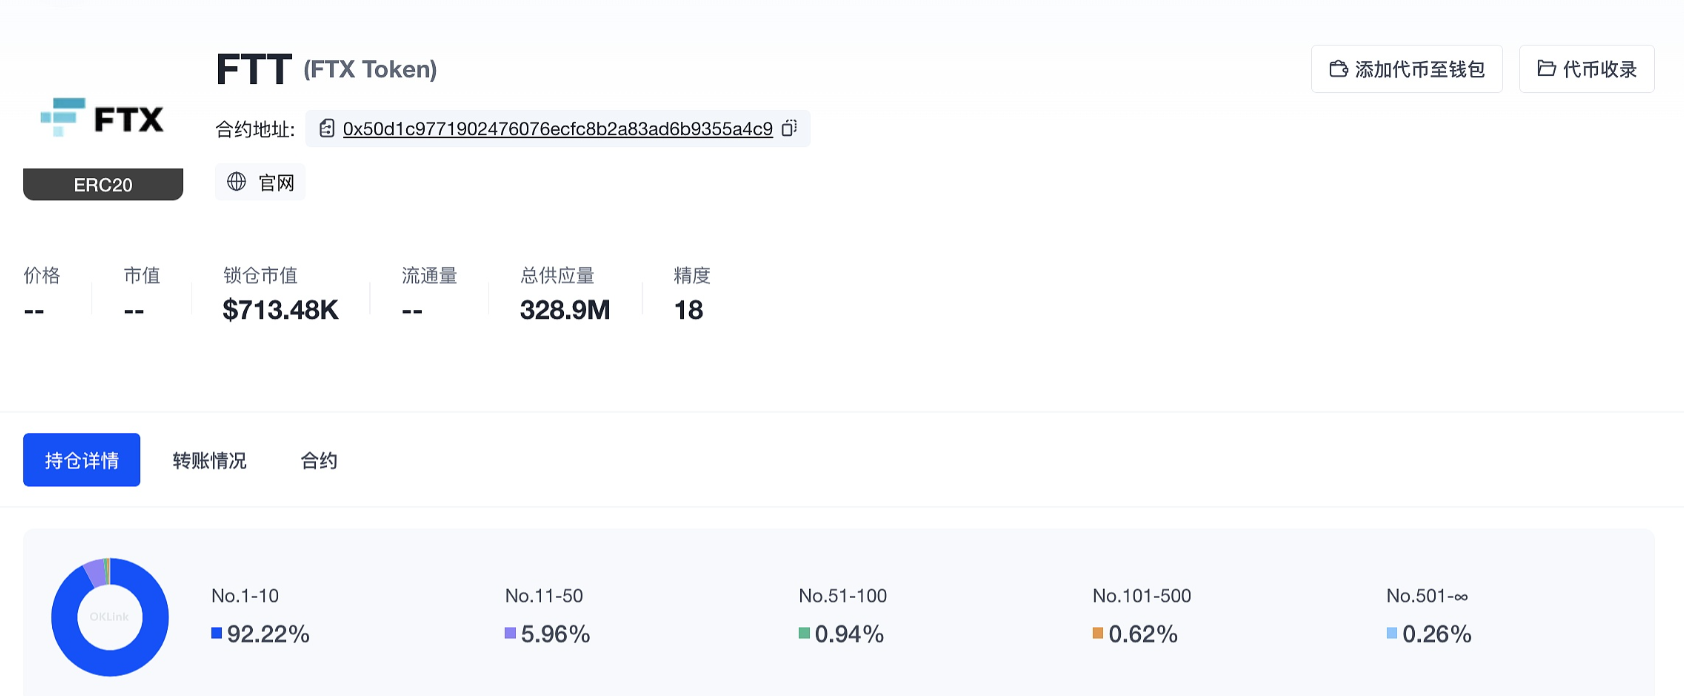The width and height of the screenshot is (1684, 696).
Task: Click the 0.62% percentage value
Action: pyautogui.click(x=1144, y=634)
